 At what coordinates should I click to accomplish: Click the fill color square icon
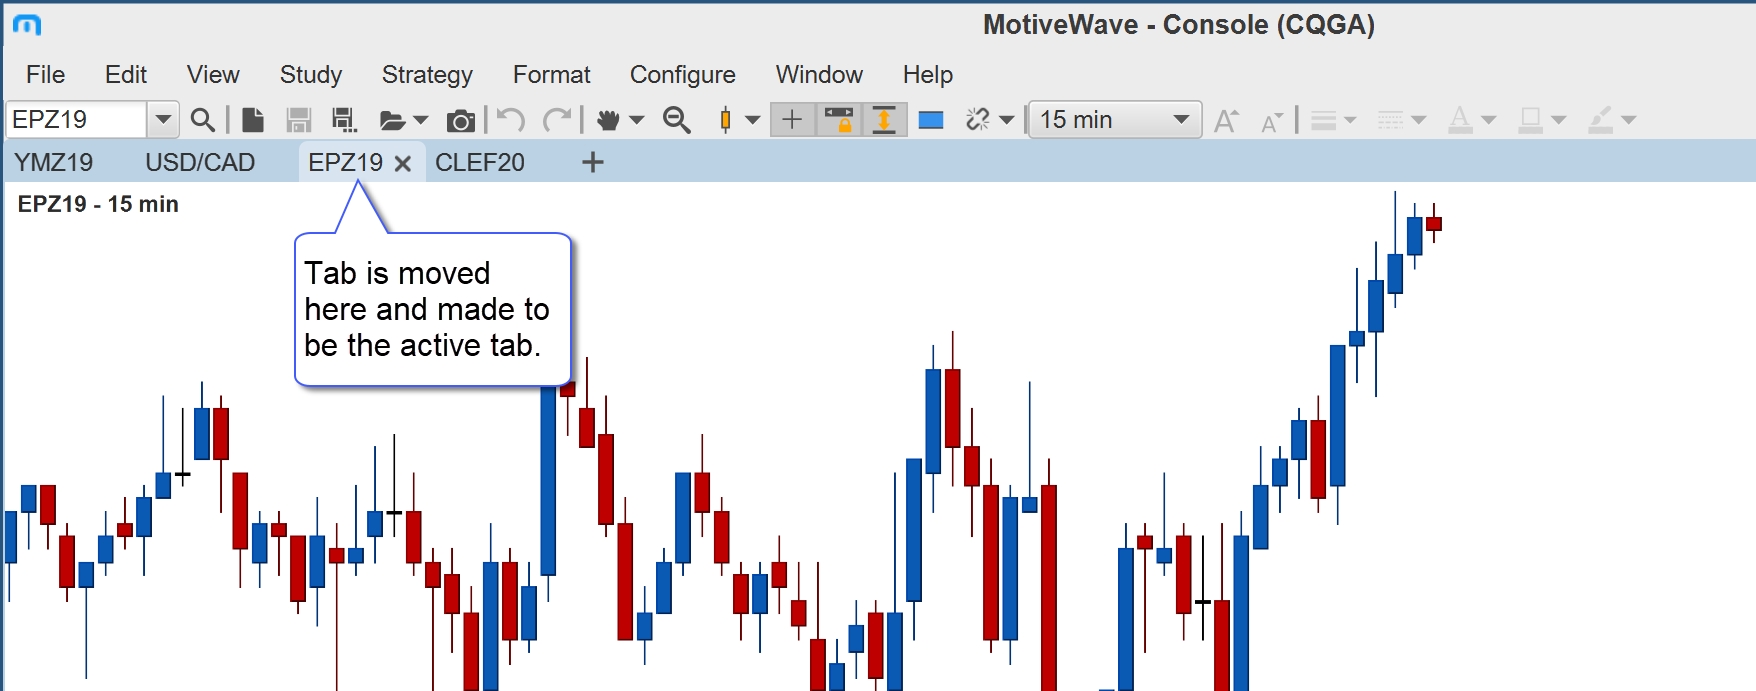(x=1530, y=120)
